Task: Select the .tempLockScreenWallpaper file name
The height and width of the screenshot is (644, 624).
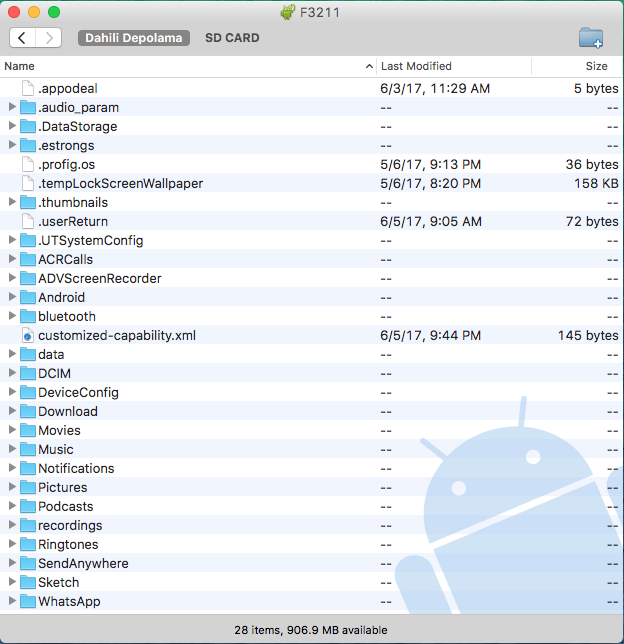Action: pyautogui.click(x=120, y=184)
